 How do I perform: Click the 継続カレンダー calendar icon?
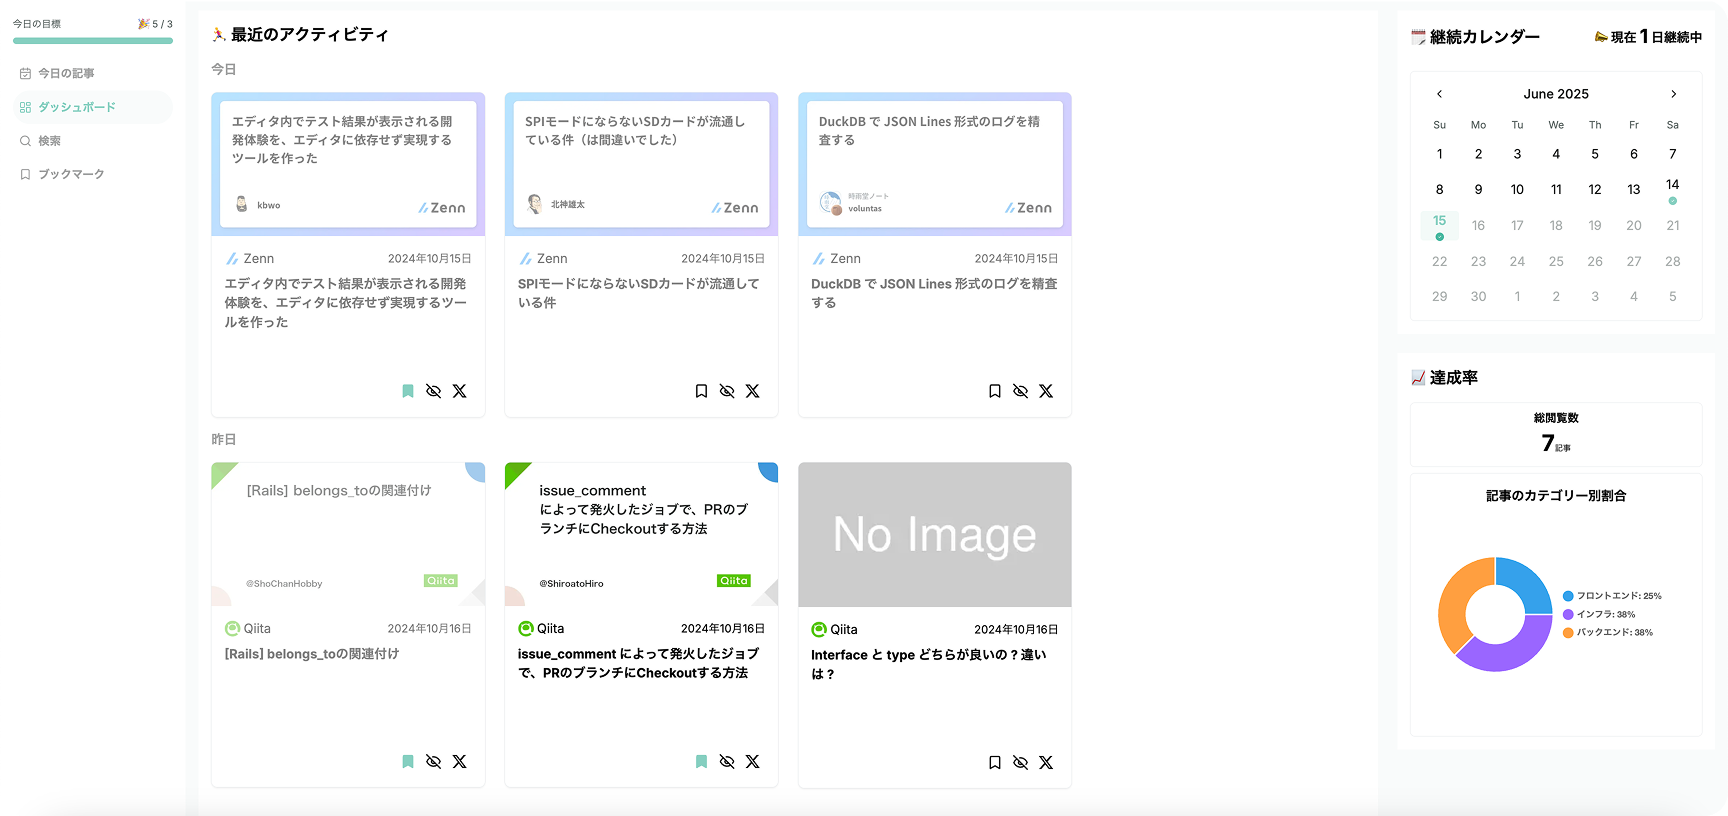click(x=1418, y=37)
